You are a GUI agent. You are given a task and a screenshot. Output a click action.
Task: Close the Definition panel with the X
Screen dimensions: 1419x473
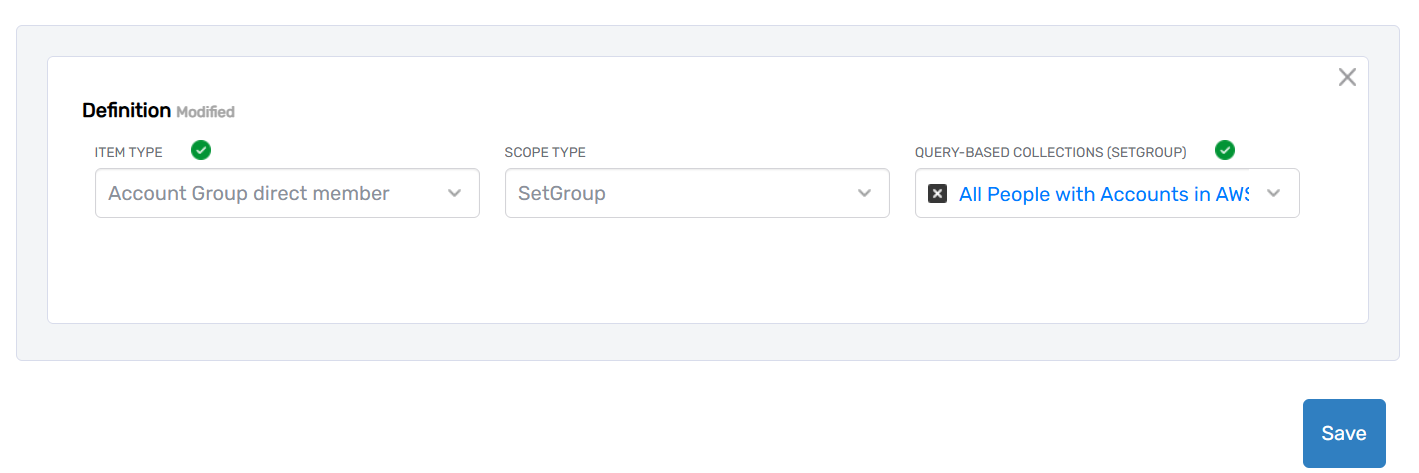(x=1347, y=77)
